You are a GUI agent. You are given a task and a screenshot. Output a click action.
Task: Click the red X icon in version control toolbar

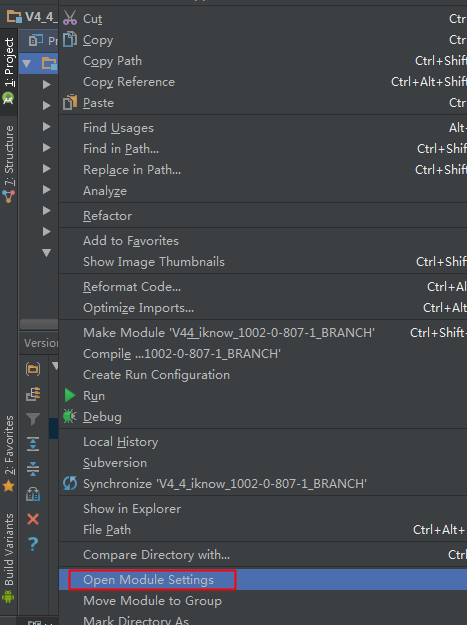pyautogui.click(x=33, y=519)
